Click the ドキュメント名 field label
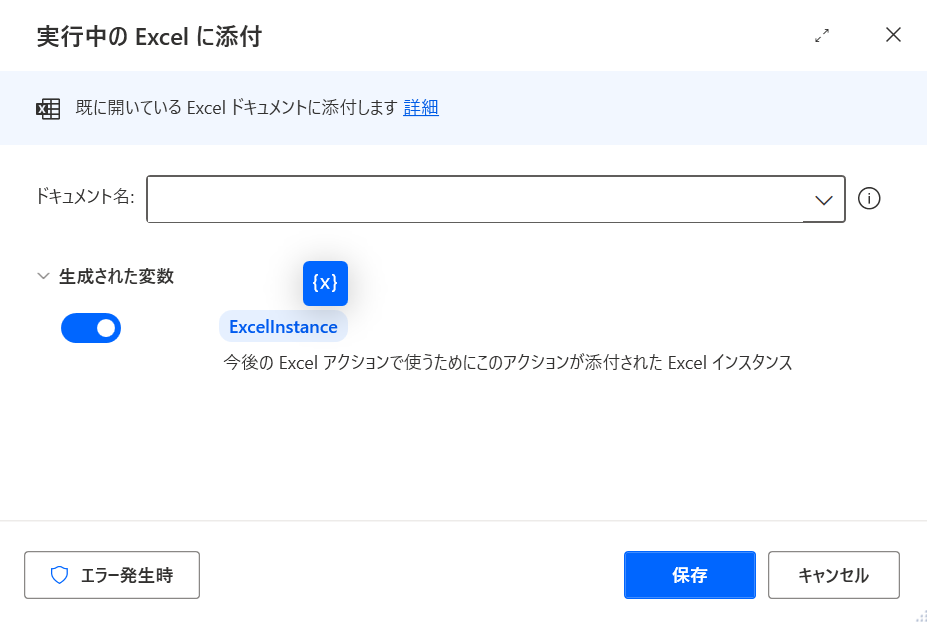The width and height of the screenshot is (927, 622). (x=85, y=197)
